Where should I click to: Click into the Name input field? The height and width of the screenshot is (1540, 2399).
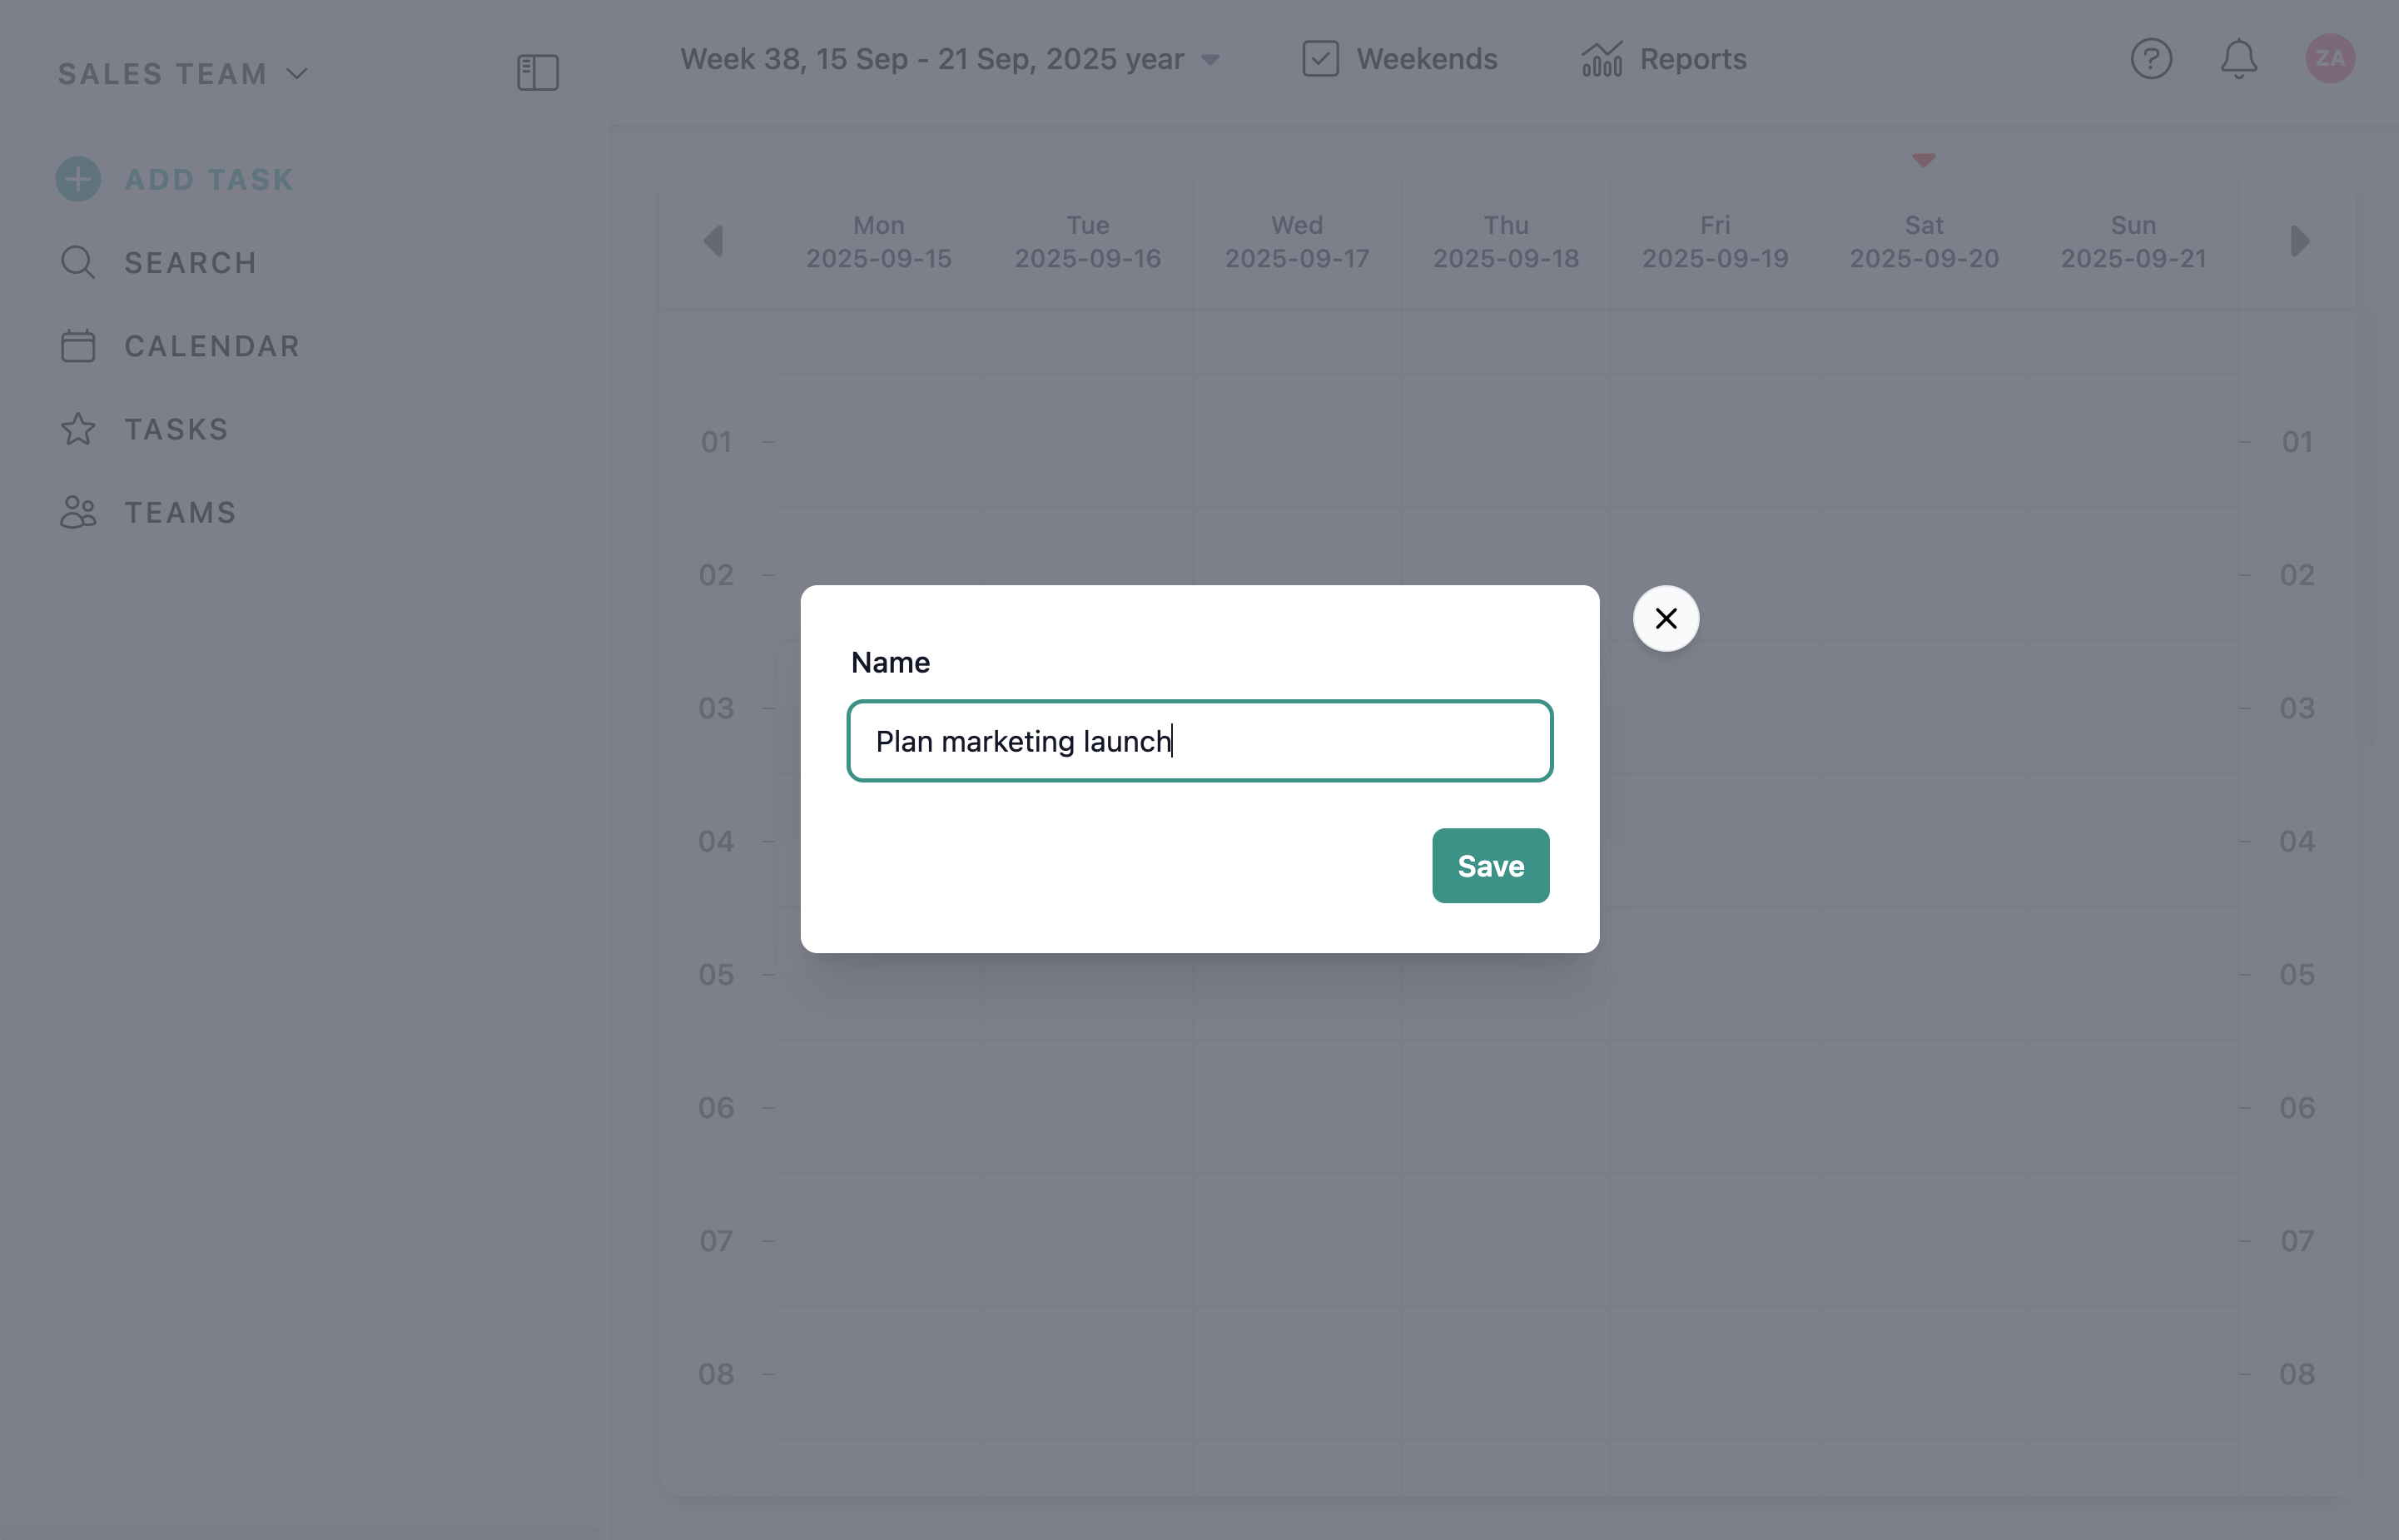click(1199, 741)
